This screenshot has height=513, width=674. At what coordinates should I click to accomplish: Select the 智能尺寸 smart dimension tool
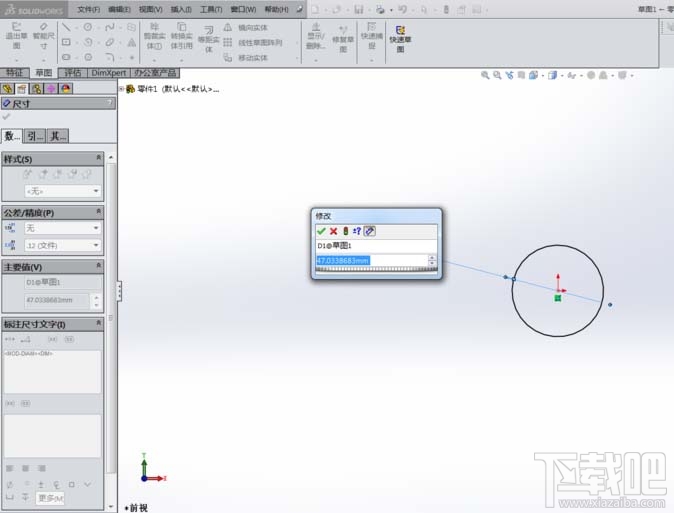44,36
